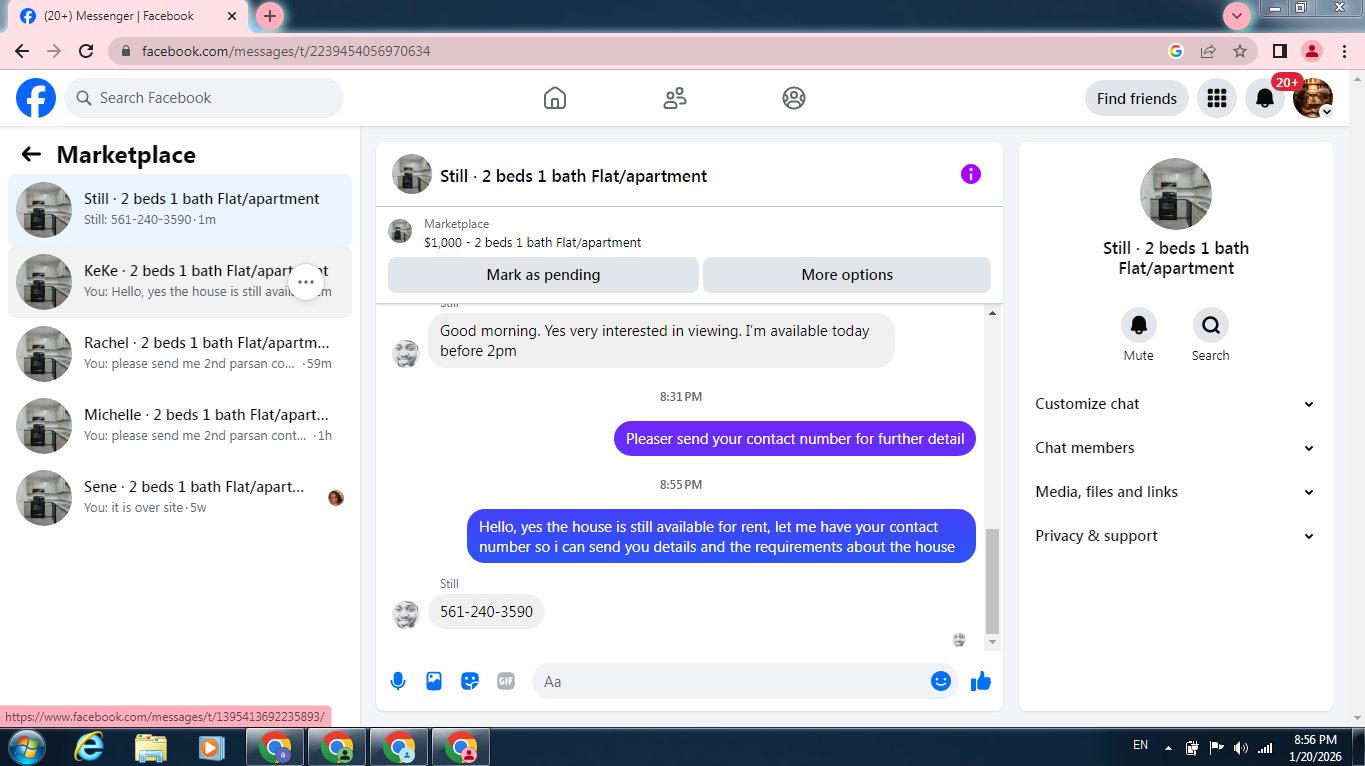Attach a photo with the image icon
The height and width of the screenshot is (766, 1365).
tap(434, 681)
